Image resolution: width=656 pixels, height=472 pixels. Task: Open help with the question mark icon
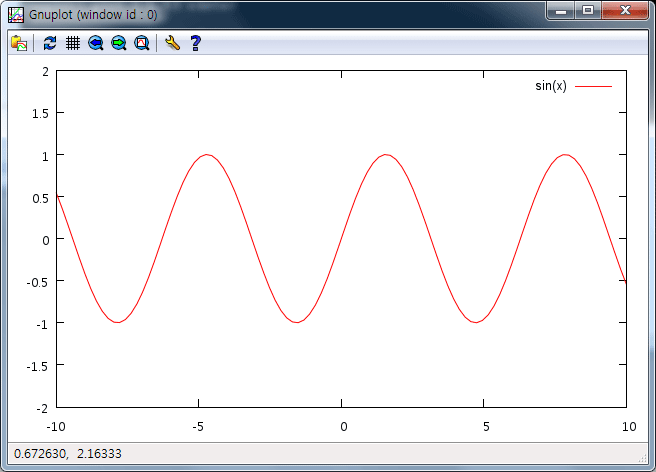tap(195, 43)
